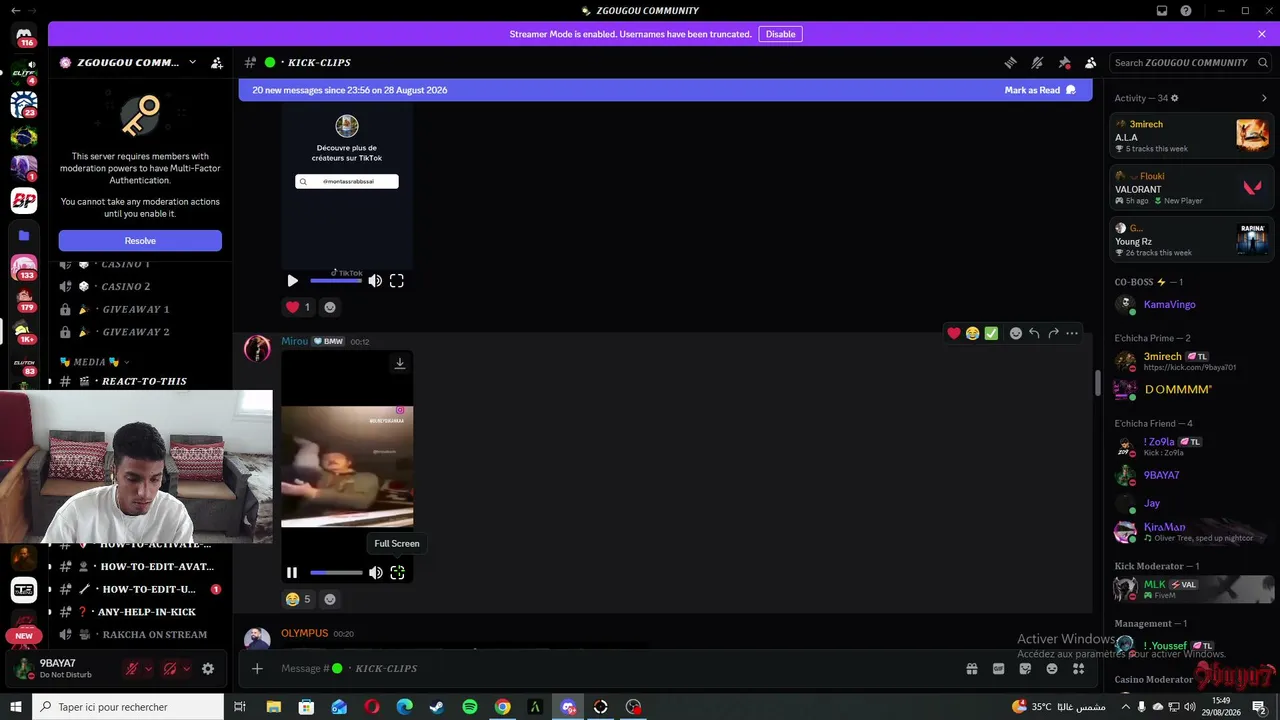Toggle laughing reaction with count 5
Image resolution: width=1280 pixels, height=720 pixels.
(x=298, y=599)
